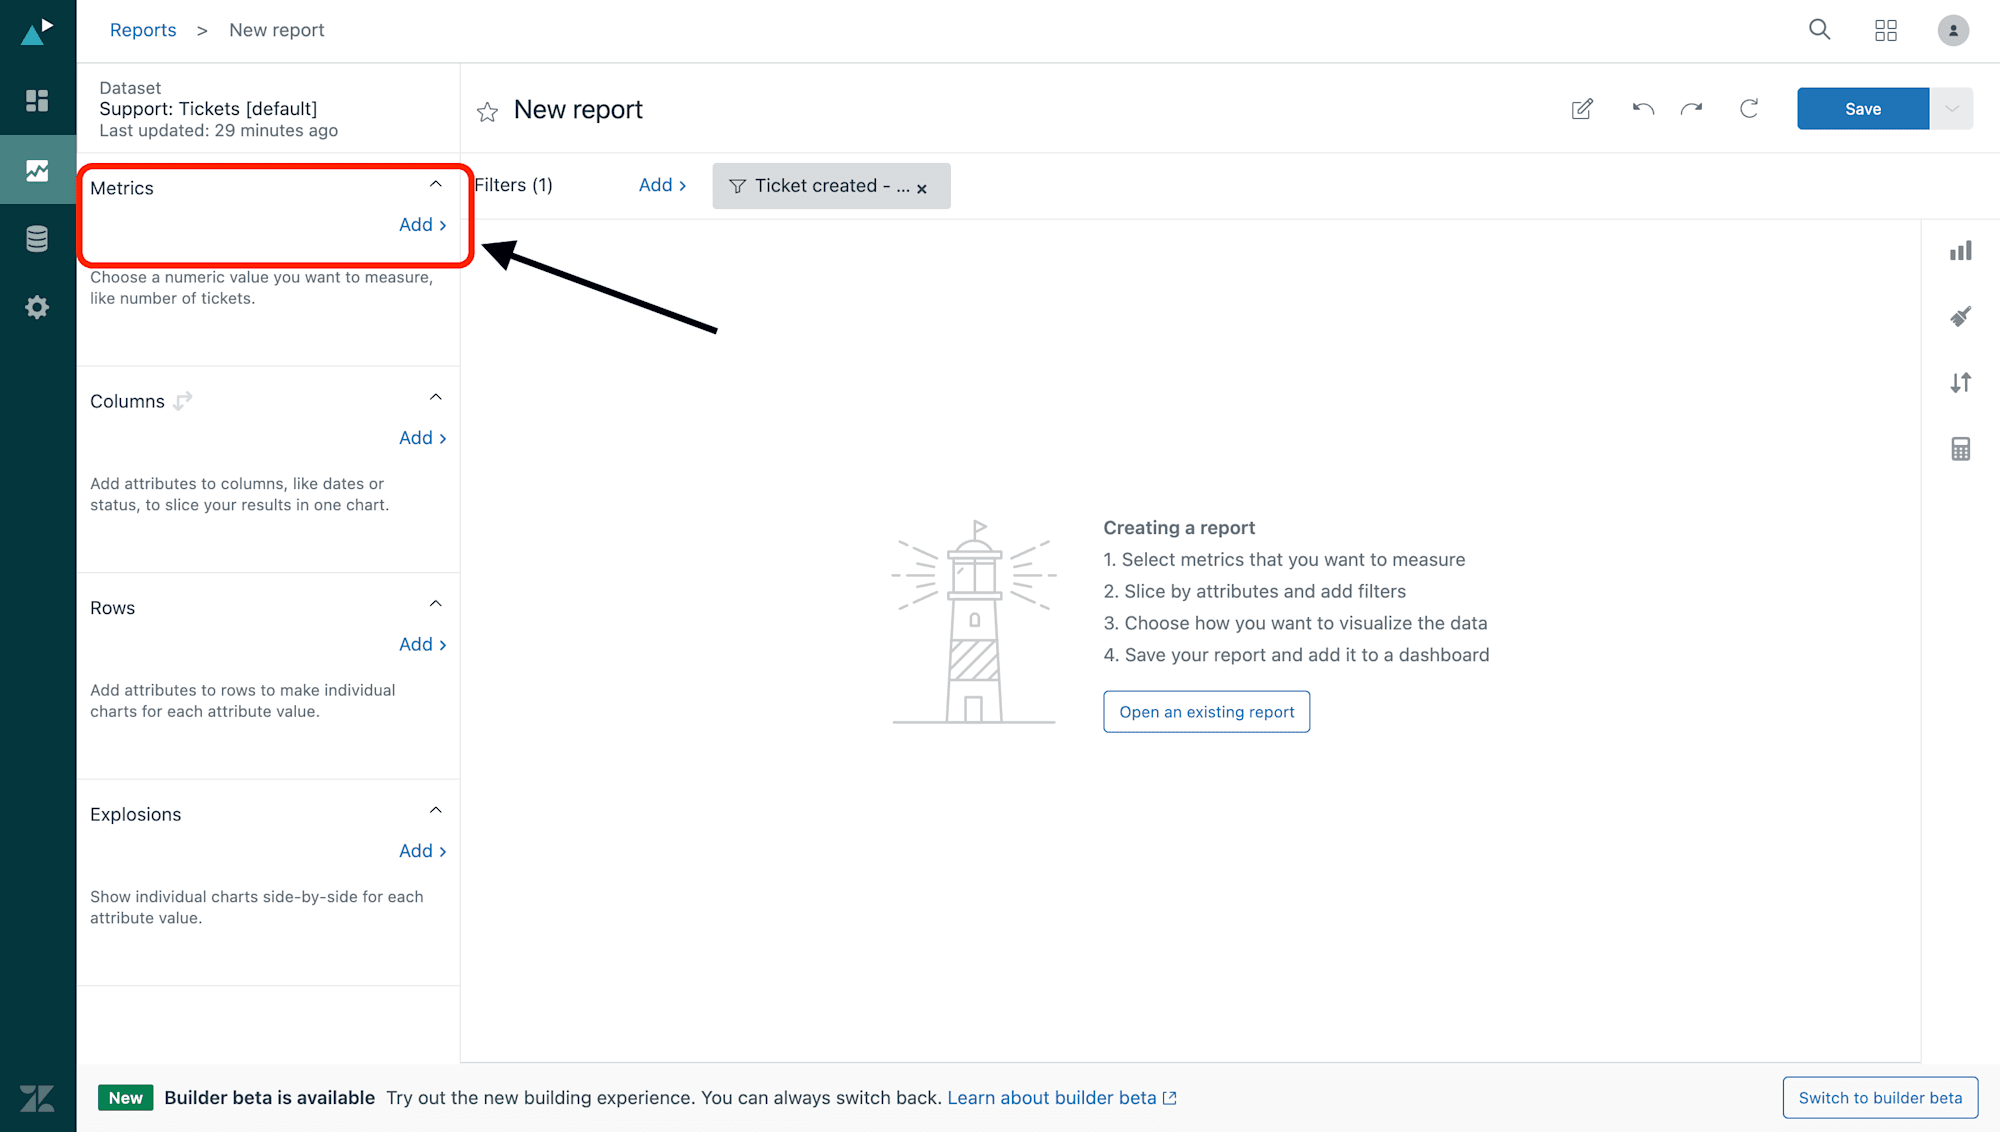The height and width of the screenshot is (1132, 2000).
Task: Toggle the star/favorite report button
Action: (x=488, y=110)
